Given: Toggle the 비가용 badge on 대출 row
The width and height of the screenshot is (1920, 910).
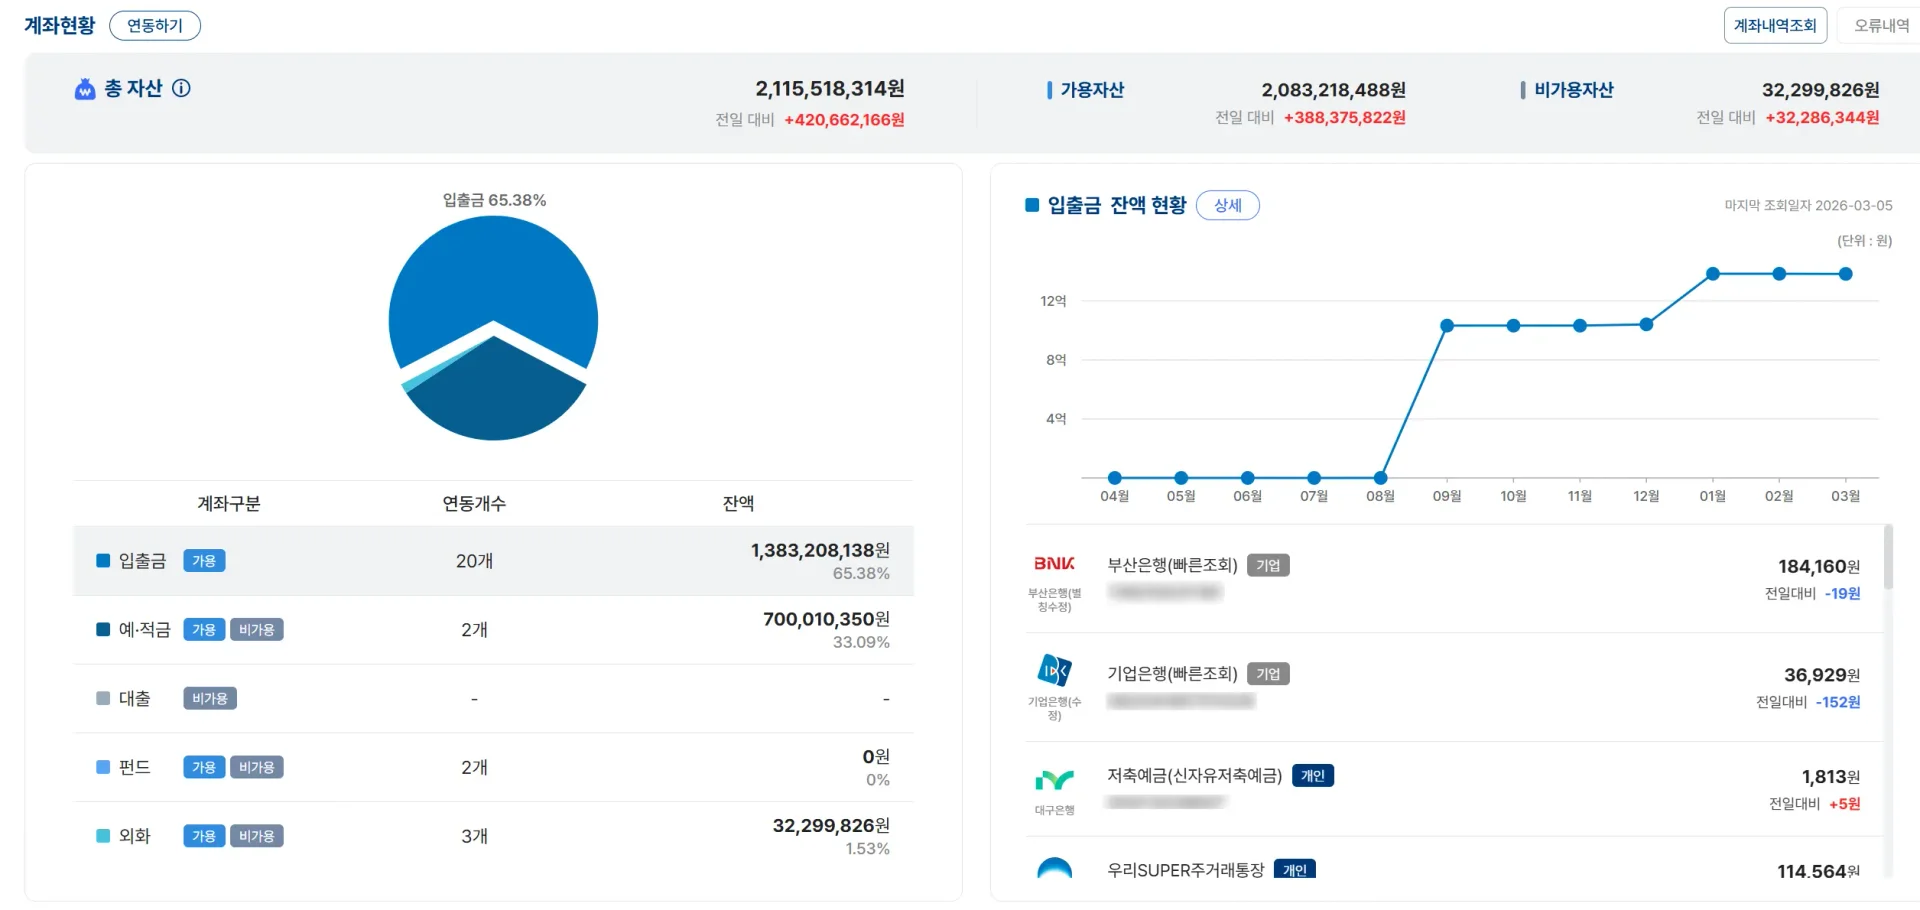Looking at the screenshot, I should (209, 698).
